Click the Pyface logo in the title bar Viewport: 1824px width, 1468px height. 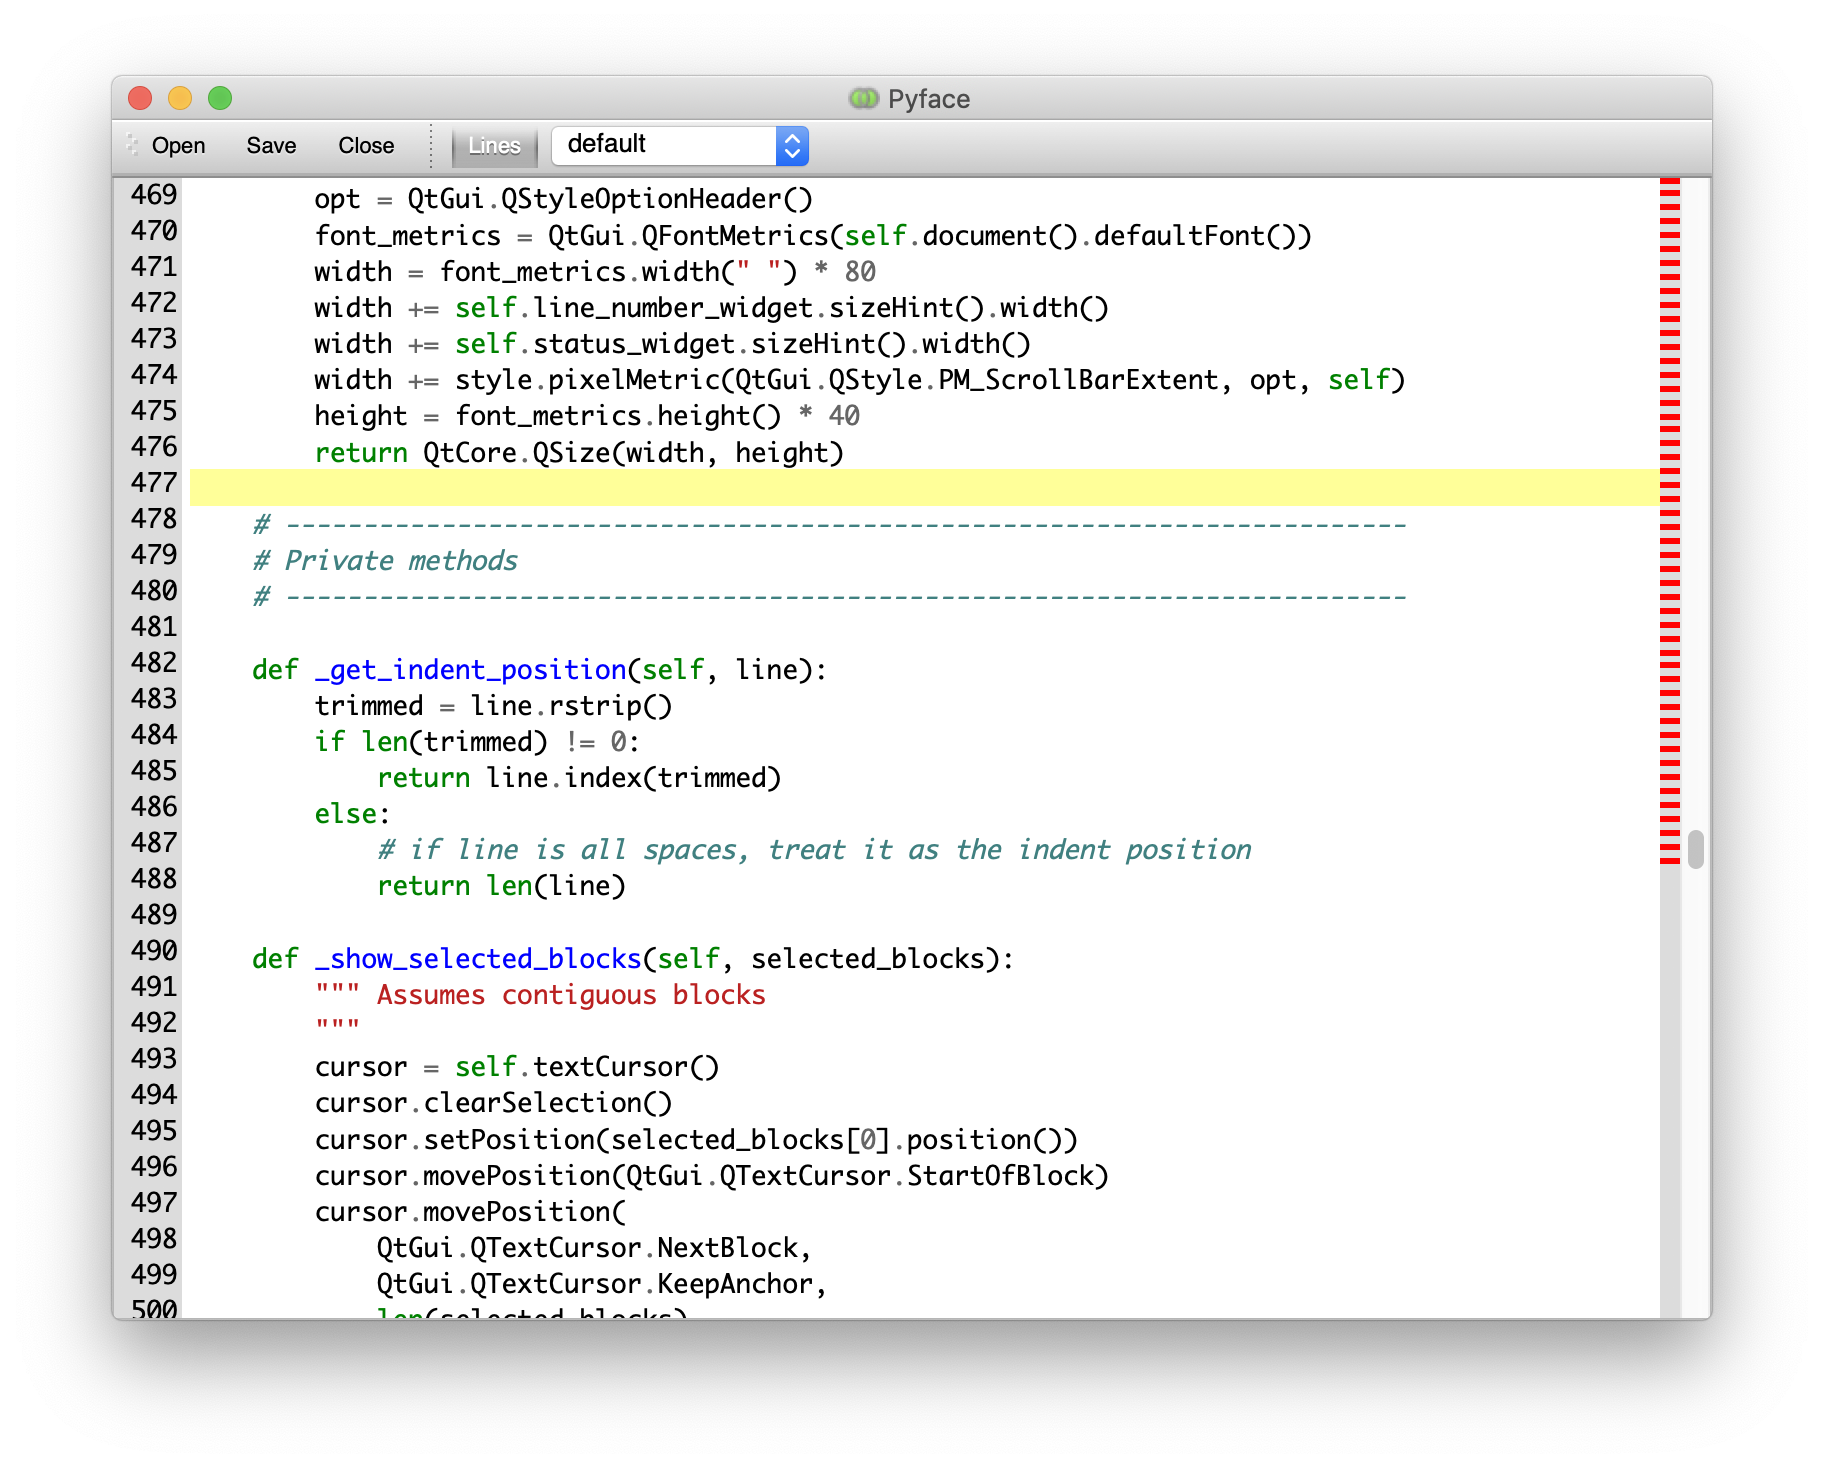[x=862, y=98]
